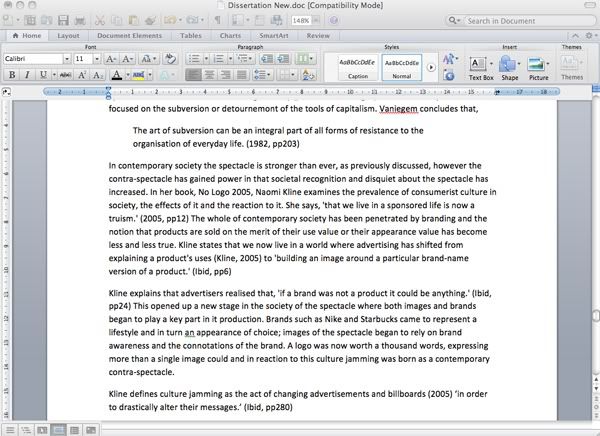Open ribbon settings gear dropdown
This screenshot has width=600, height=436.
592,36
